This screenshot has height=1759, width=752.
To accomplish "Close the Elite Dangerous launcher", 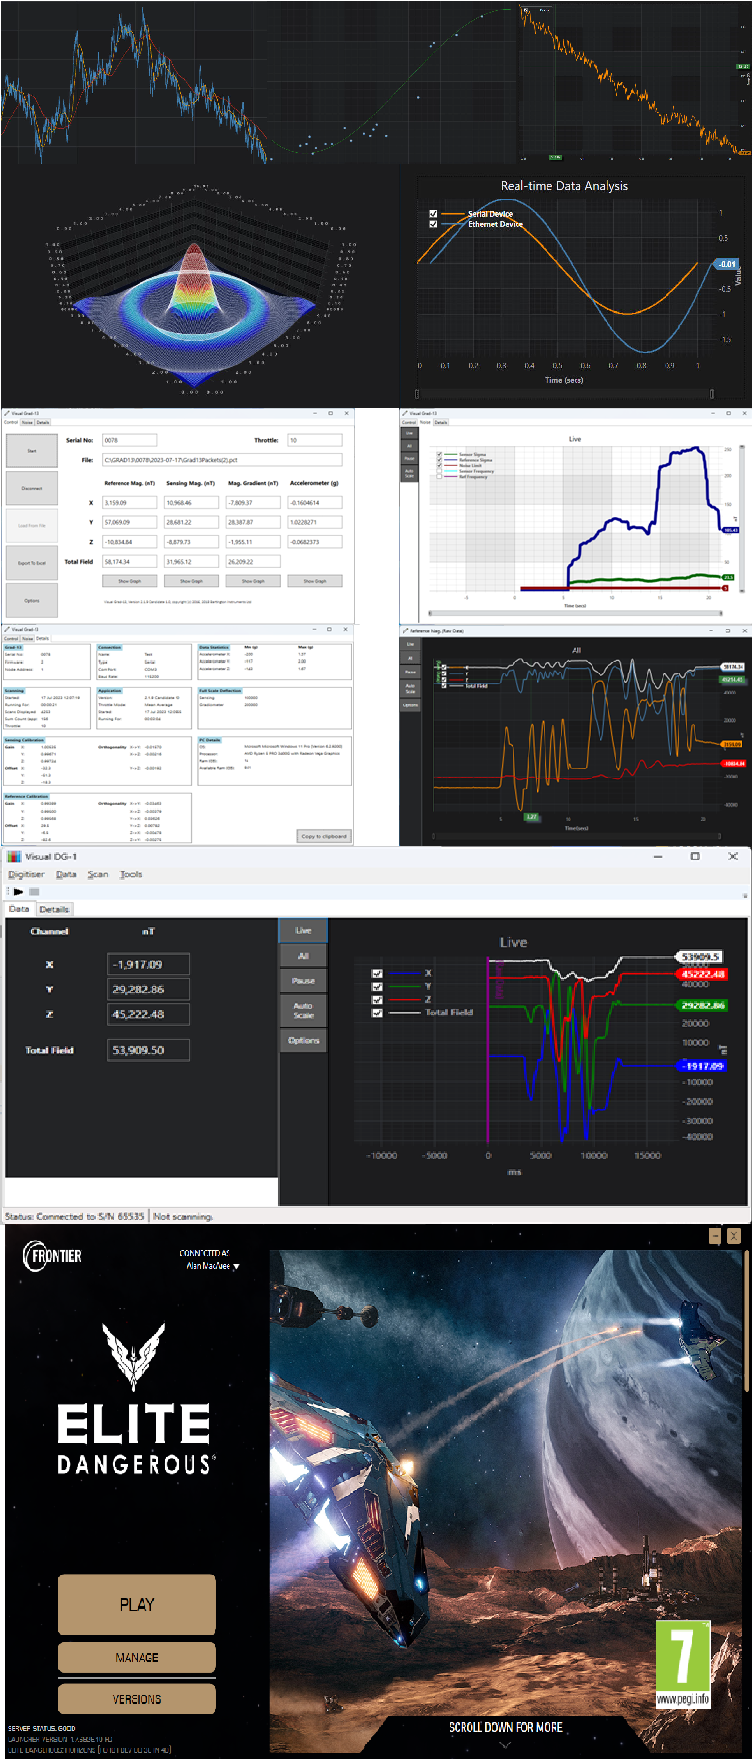I will 734,1237.
